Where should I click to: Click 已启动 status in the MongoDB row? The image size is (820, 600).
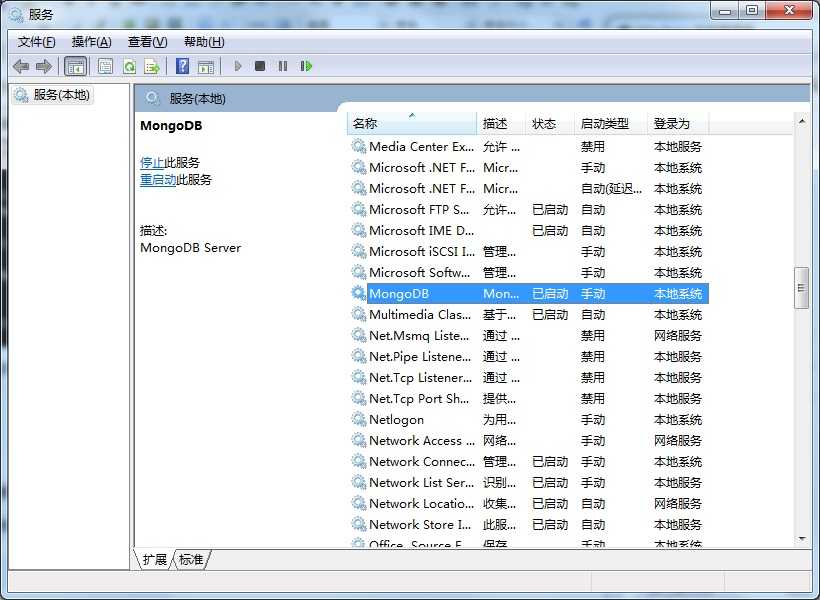point(550,293)
